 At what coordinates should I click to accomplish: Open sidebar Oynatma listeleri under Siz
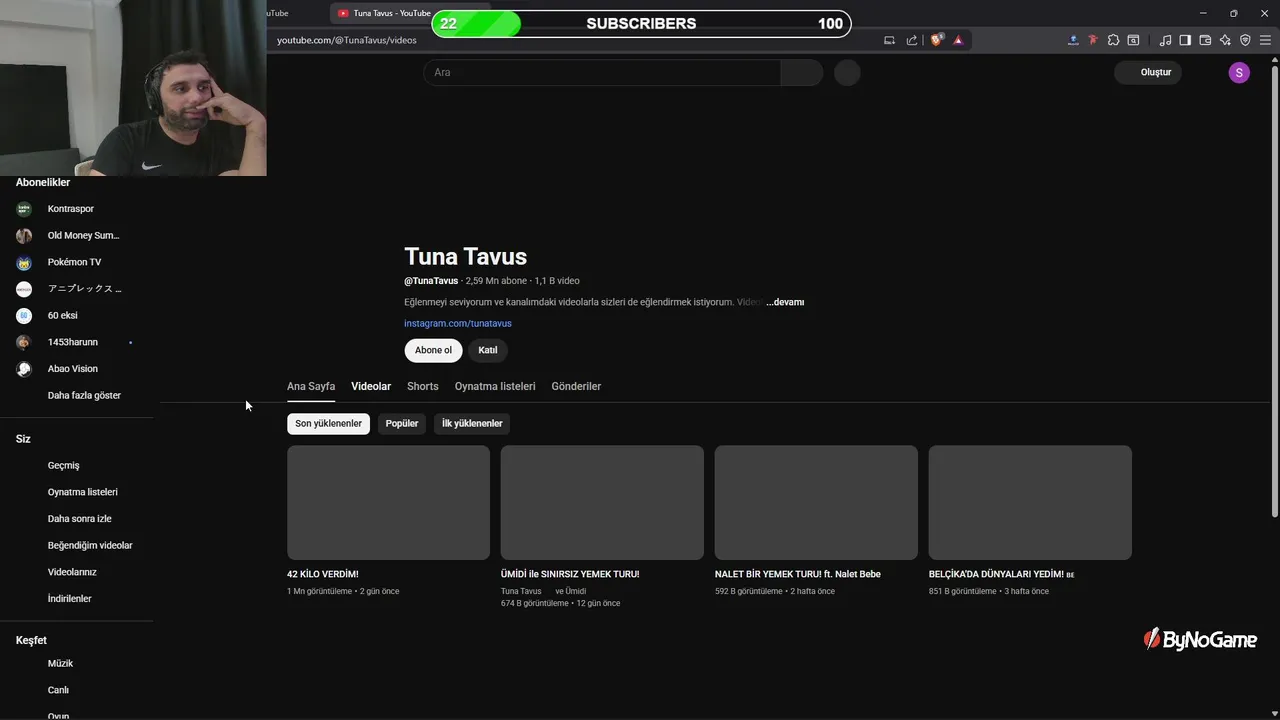82,492
